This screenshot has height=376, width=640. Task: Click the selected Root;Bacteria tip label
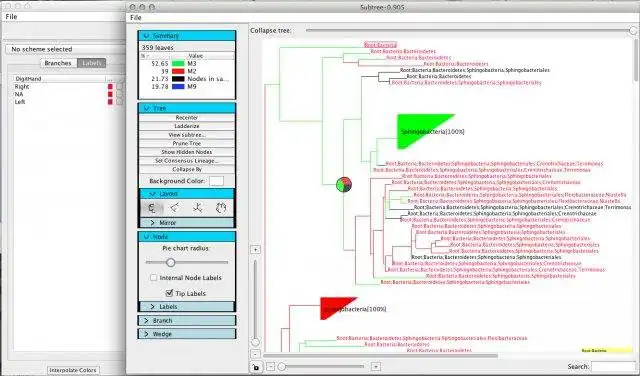pyautogui.click(x=380, y=45)
